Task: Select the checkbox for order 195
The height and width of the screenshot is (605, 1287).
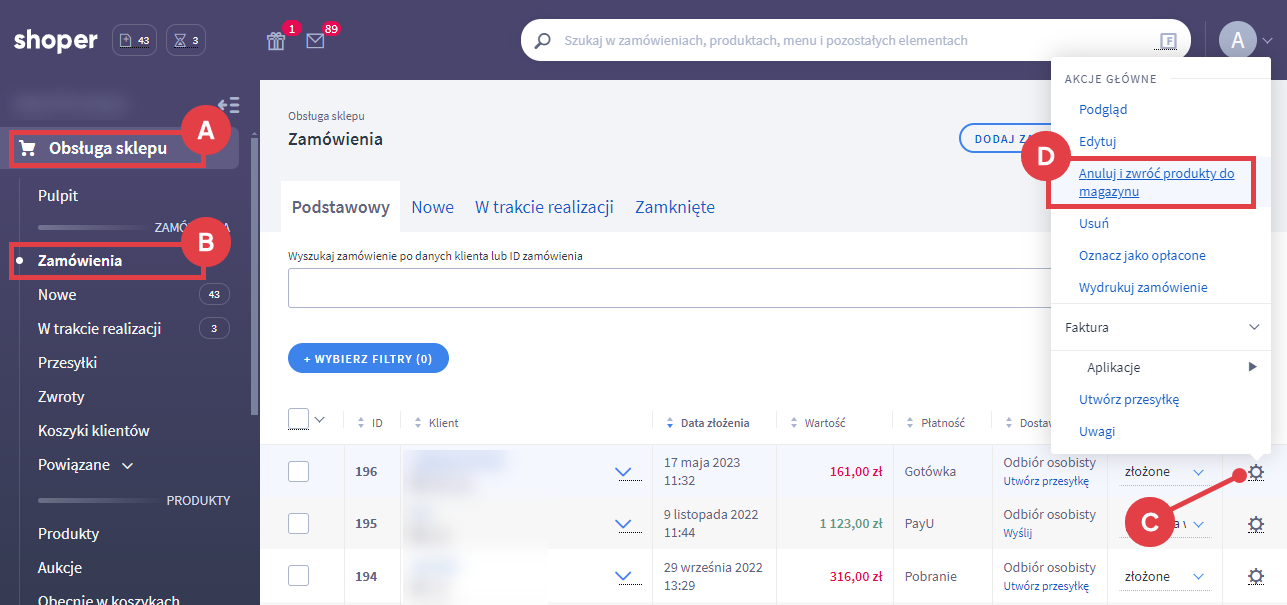Action: 298,523
